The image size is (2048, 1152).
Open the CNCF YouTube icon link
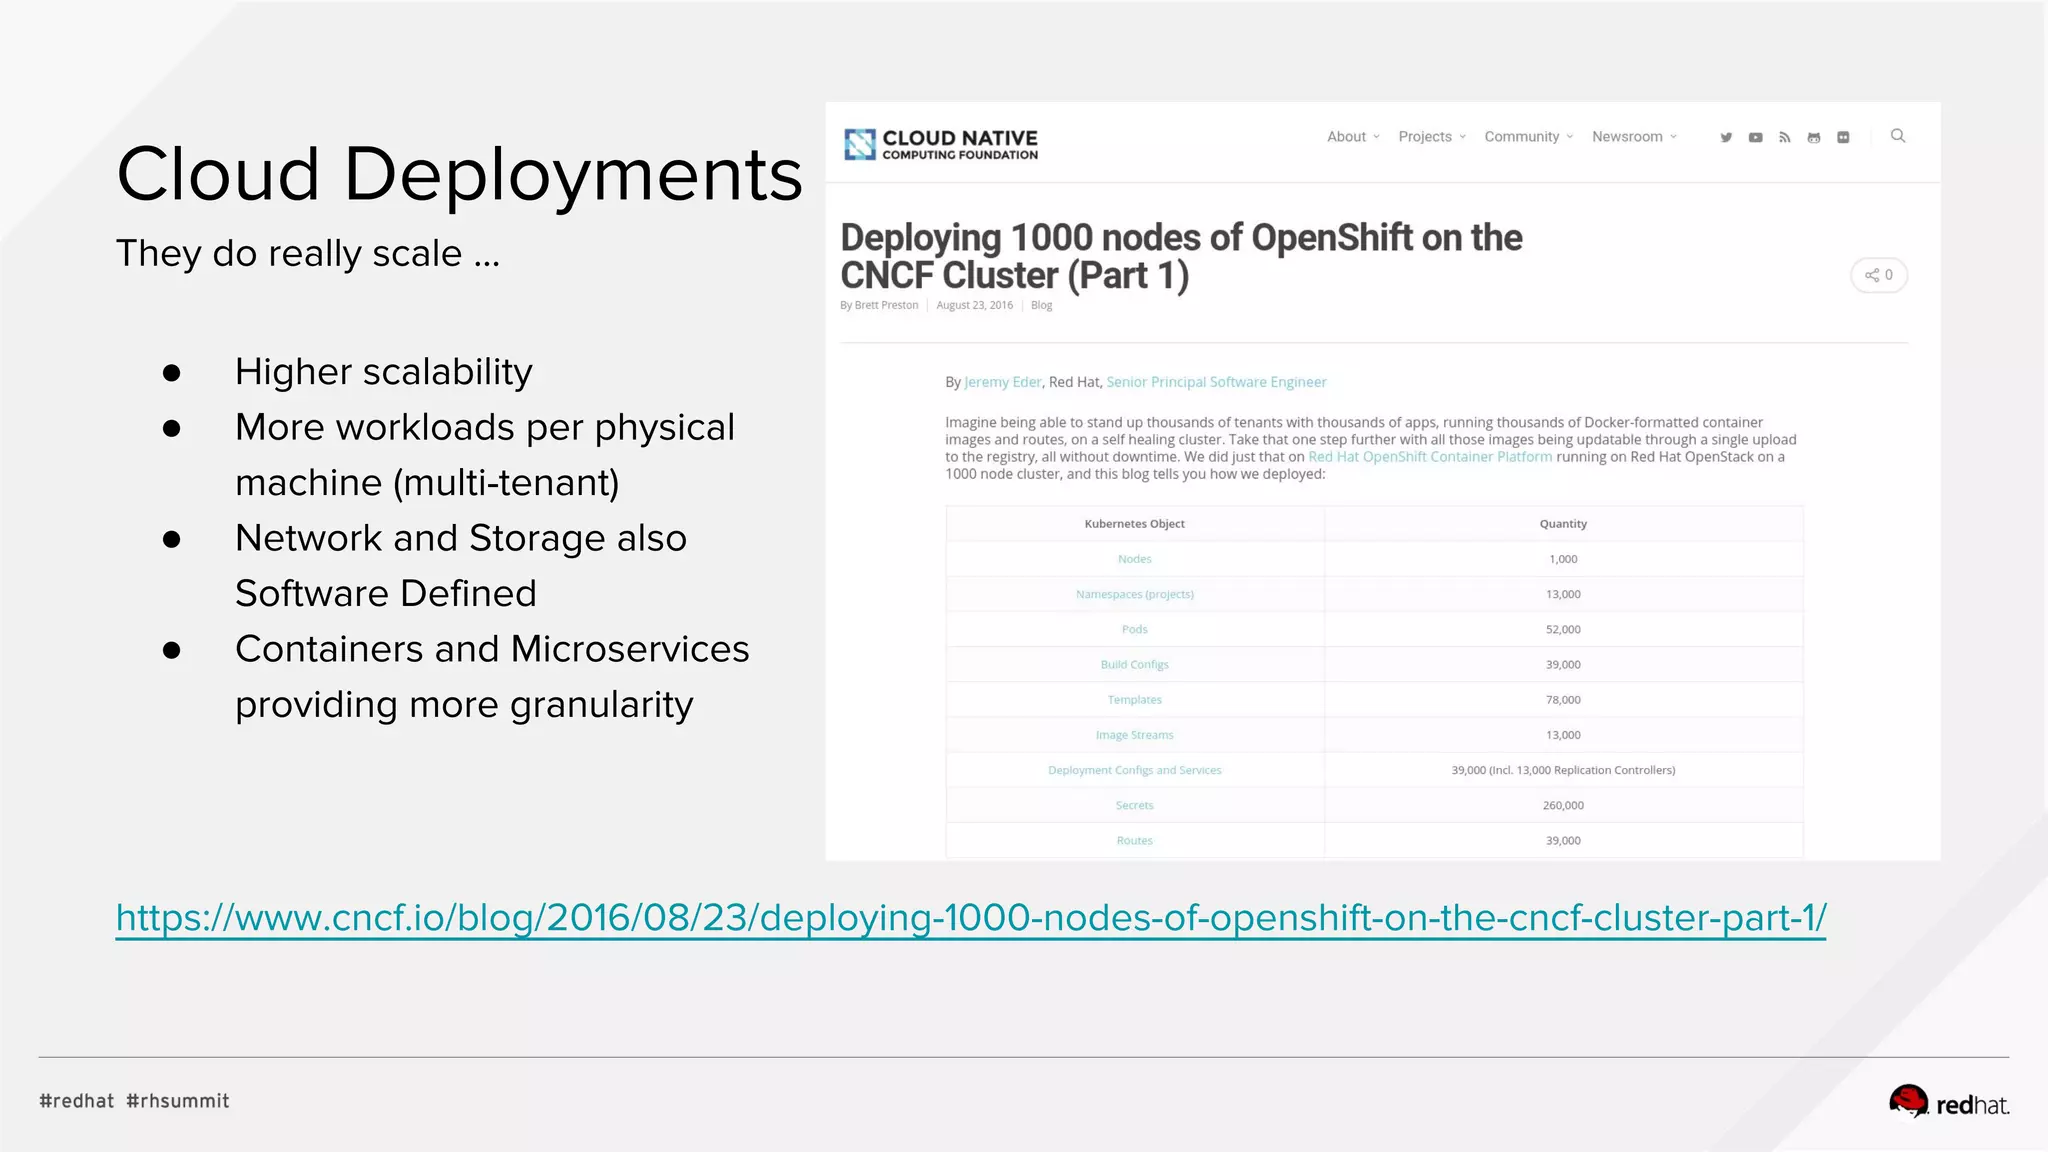[x=1755, y=137]
